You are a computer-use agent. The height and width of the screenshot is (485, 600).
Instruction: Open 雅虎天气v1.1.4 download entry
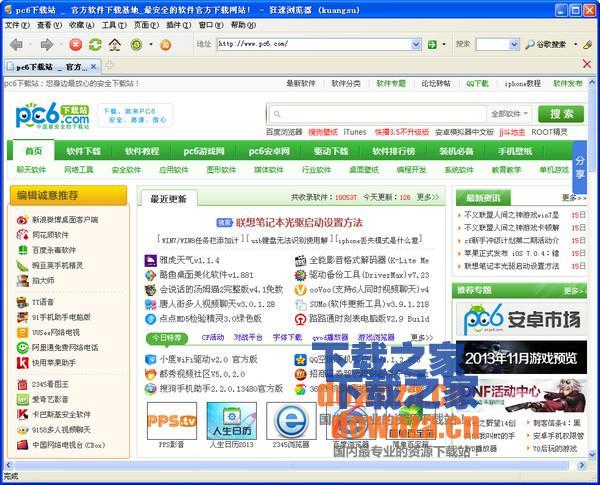tap(182, 261)
